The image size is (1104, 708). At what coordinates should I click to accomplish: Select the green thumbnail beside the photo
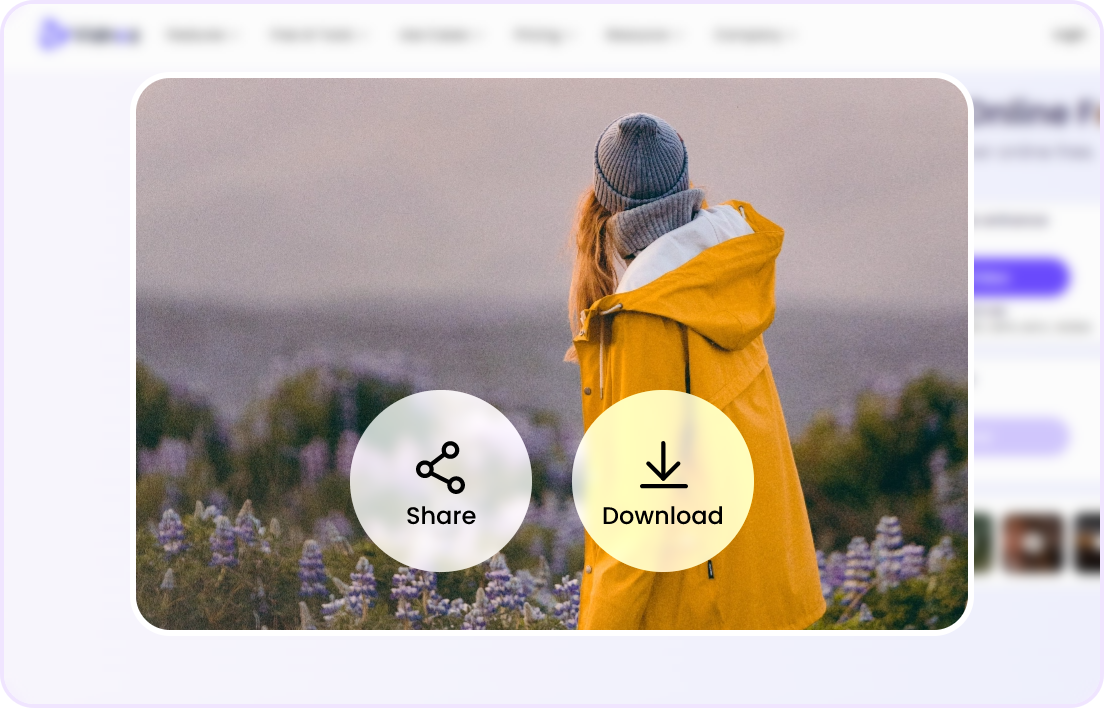pyautogui.click(x=981, y=543)
